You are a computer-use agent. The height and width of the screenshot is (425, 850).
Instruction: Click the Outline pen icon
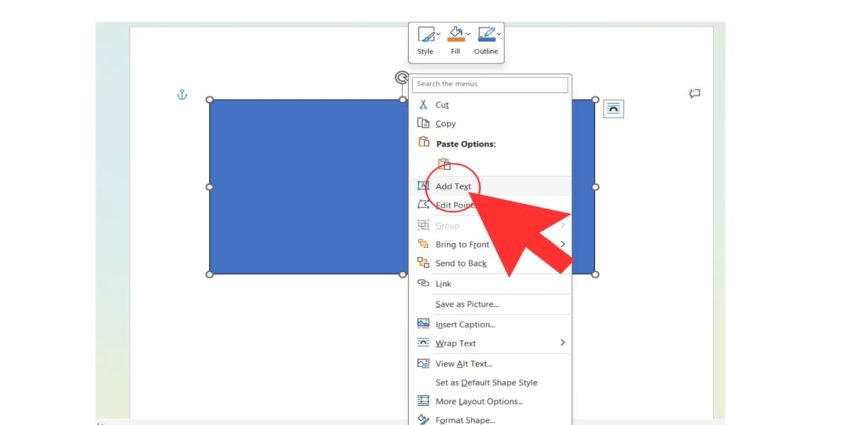[x=485, y=35]
